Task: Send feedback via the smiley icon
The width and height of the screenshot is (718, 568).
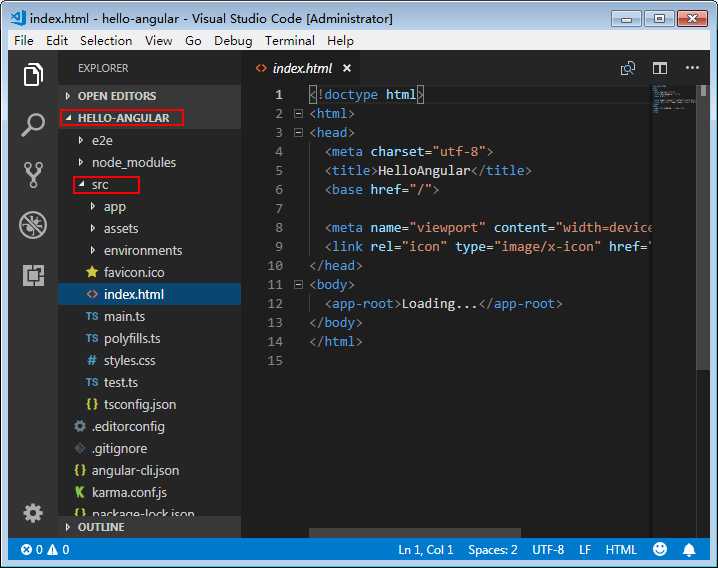Action: (x=660, y=549)
